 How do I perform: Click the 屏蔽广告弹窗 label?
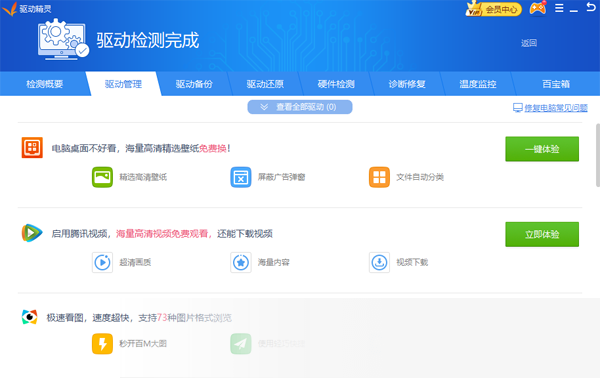[281, 177]
